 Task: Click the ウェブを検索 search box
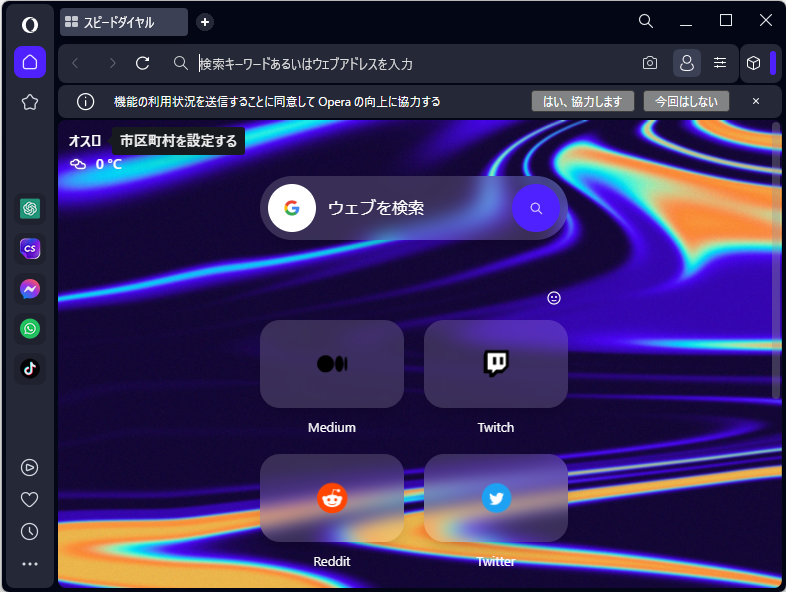[x=414, y=208]
